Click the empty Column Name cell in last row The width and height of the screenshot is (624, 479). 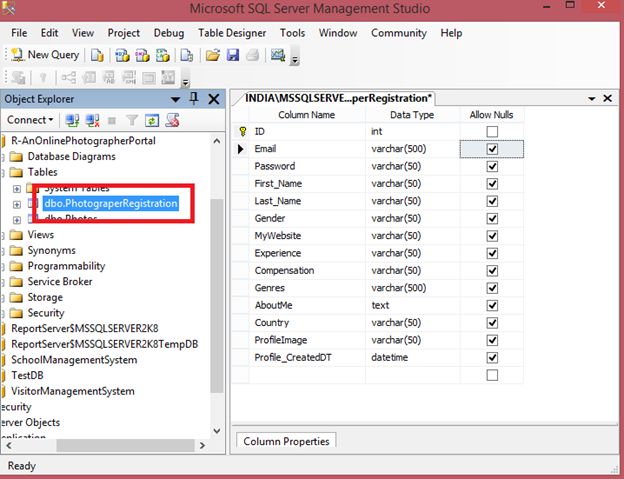click(x=307, y=375)
